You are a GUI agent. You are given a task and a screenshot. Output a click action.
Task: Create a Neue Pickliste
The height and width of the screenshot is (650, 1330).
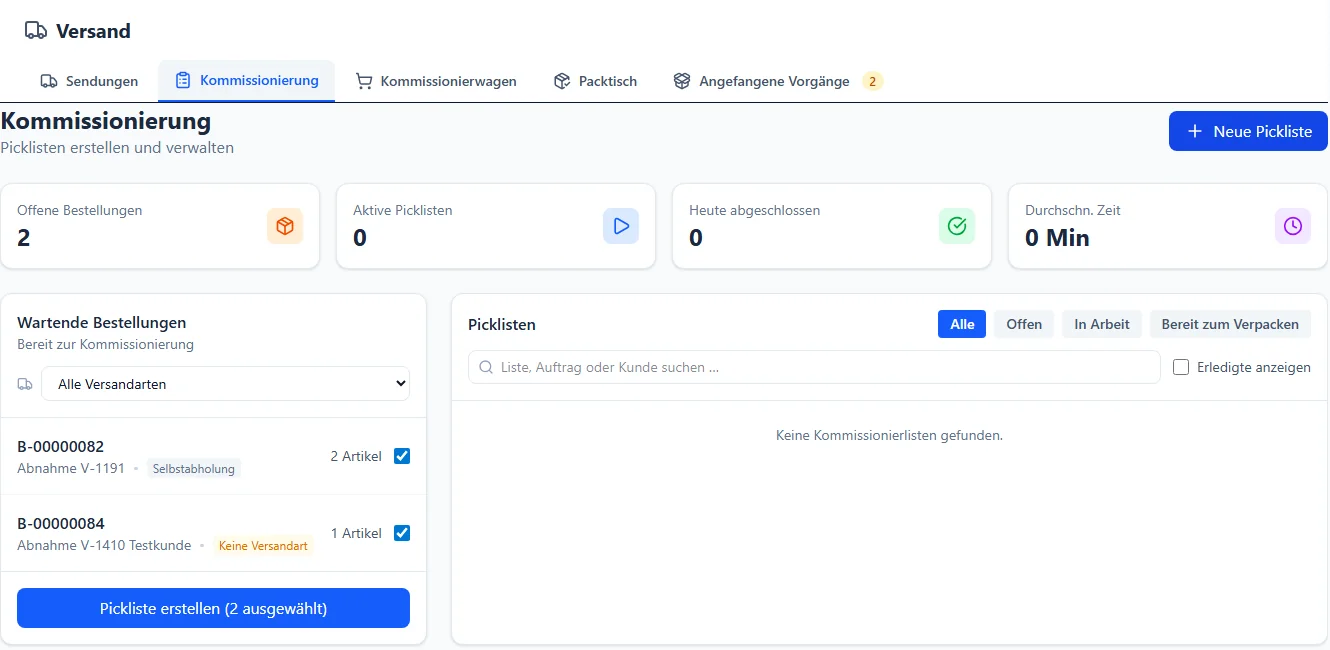click(1248, 131)
